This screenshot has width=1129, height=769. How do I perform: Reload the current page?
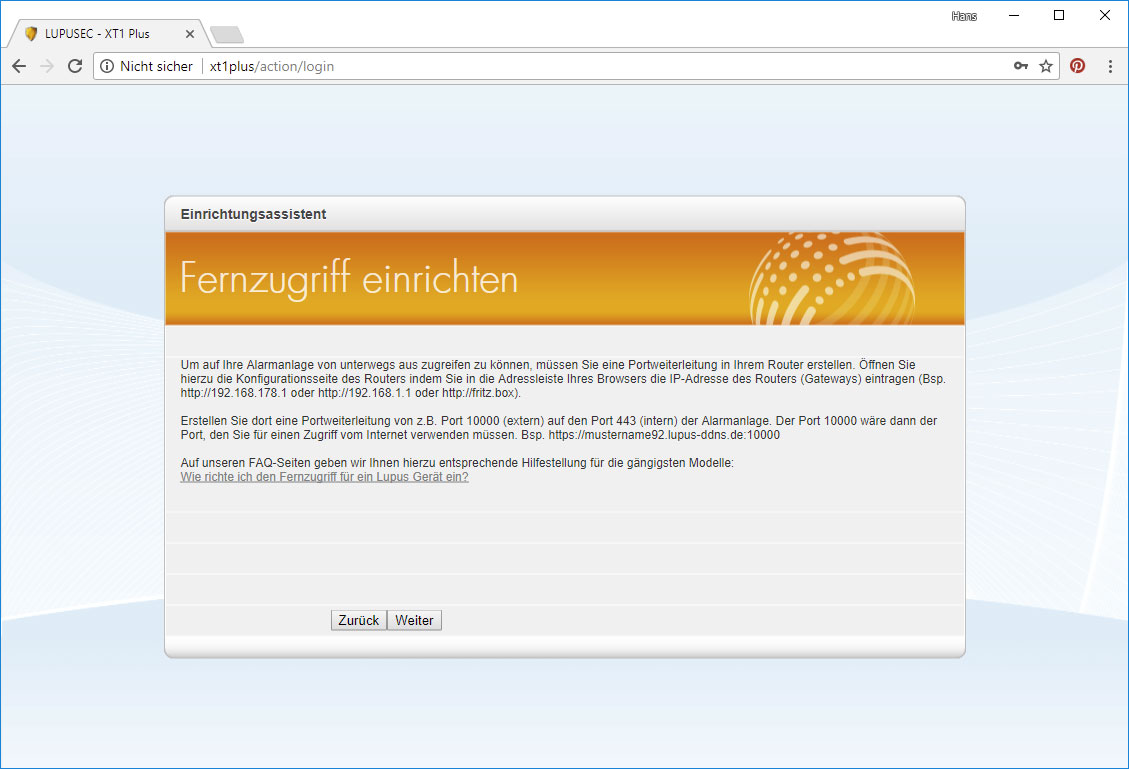click(74, 66)
